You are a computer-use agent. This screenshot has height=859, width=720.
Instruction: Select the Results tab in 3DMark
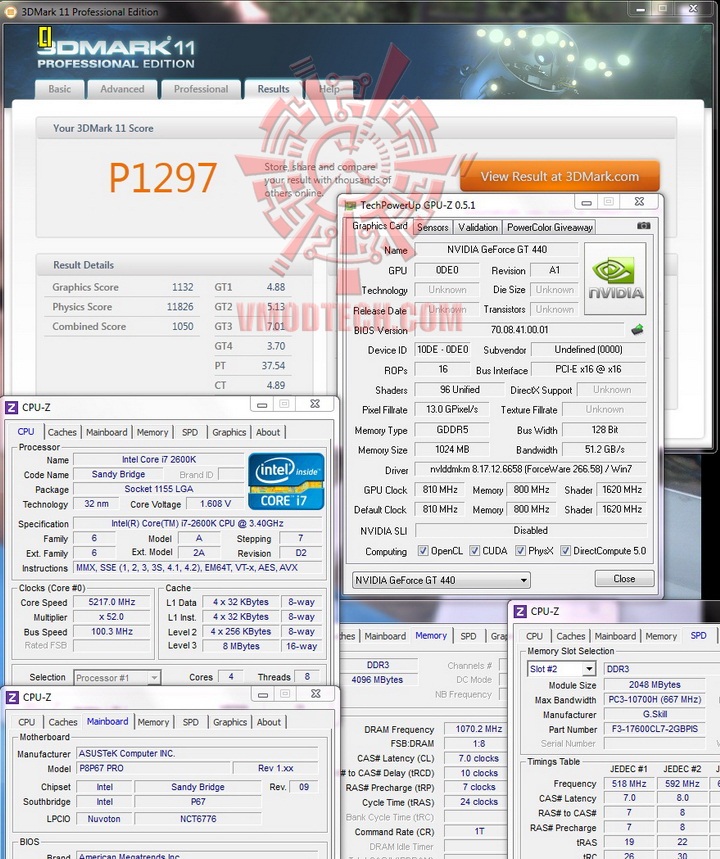point(273,89)
